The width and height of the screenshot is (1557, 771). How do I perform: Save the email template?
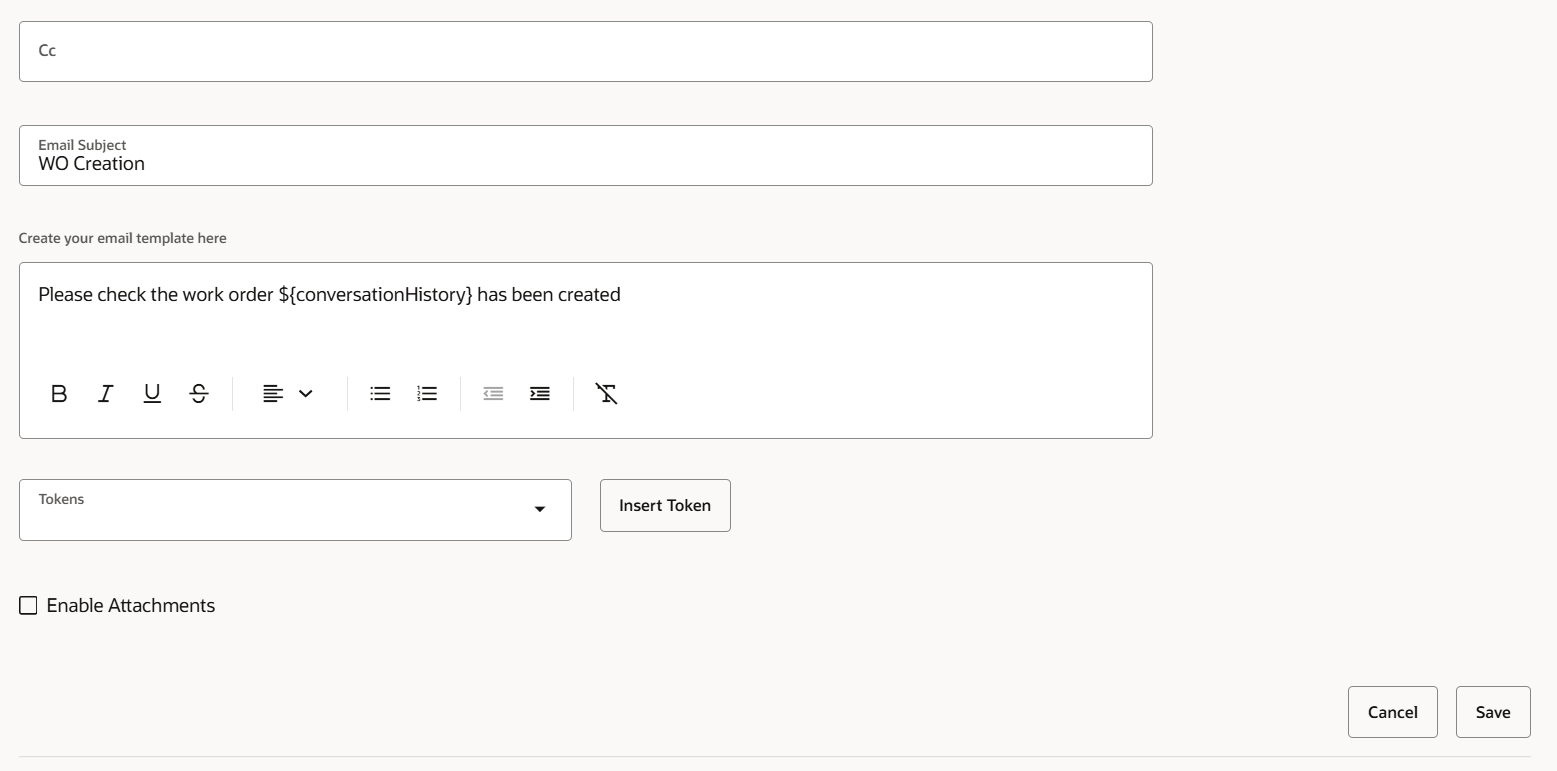point(1493,712)
